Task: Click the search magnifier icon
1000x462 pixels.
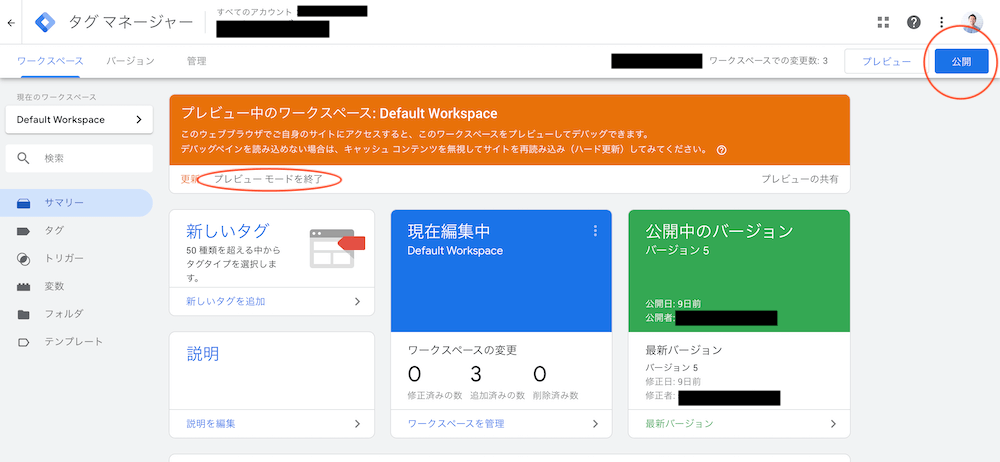Action: 24,158
